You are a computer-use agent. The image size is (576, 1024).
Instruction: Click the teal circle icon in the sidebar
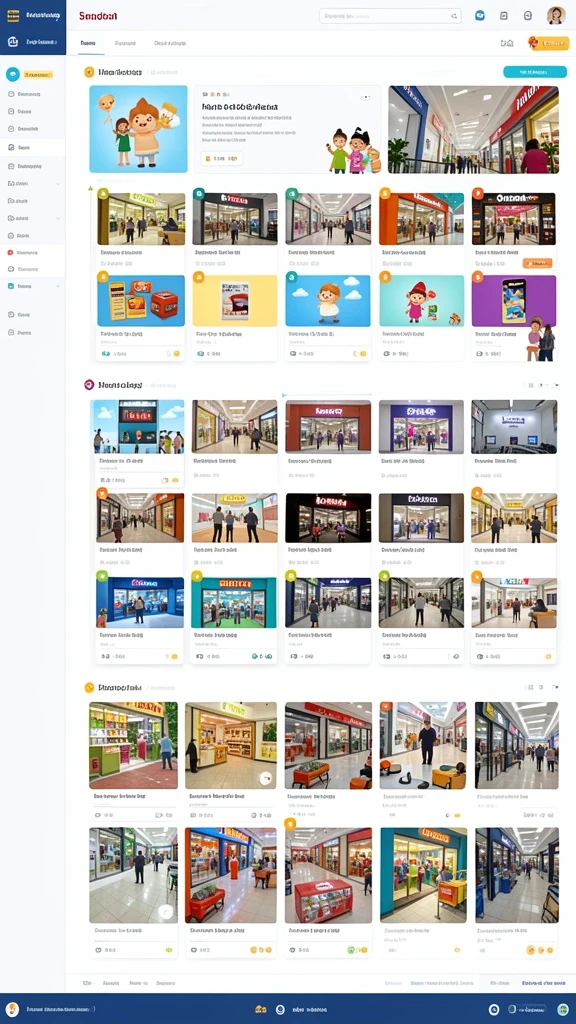pyautogui.click(x=12, y=74)
